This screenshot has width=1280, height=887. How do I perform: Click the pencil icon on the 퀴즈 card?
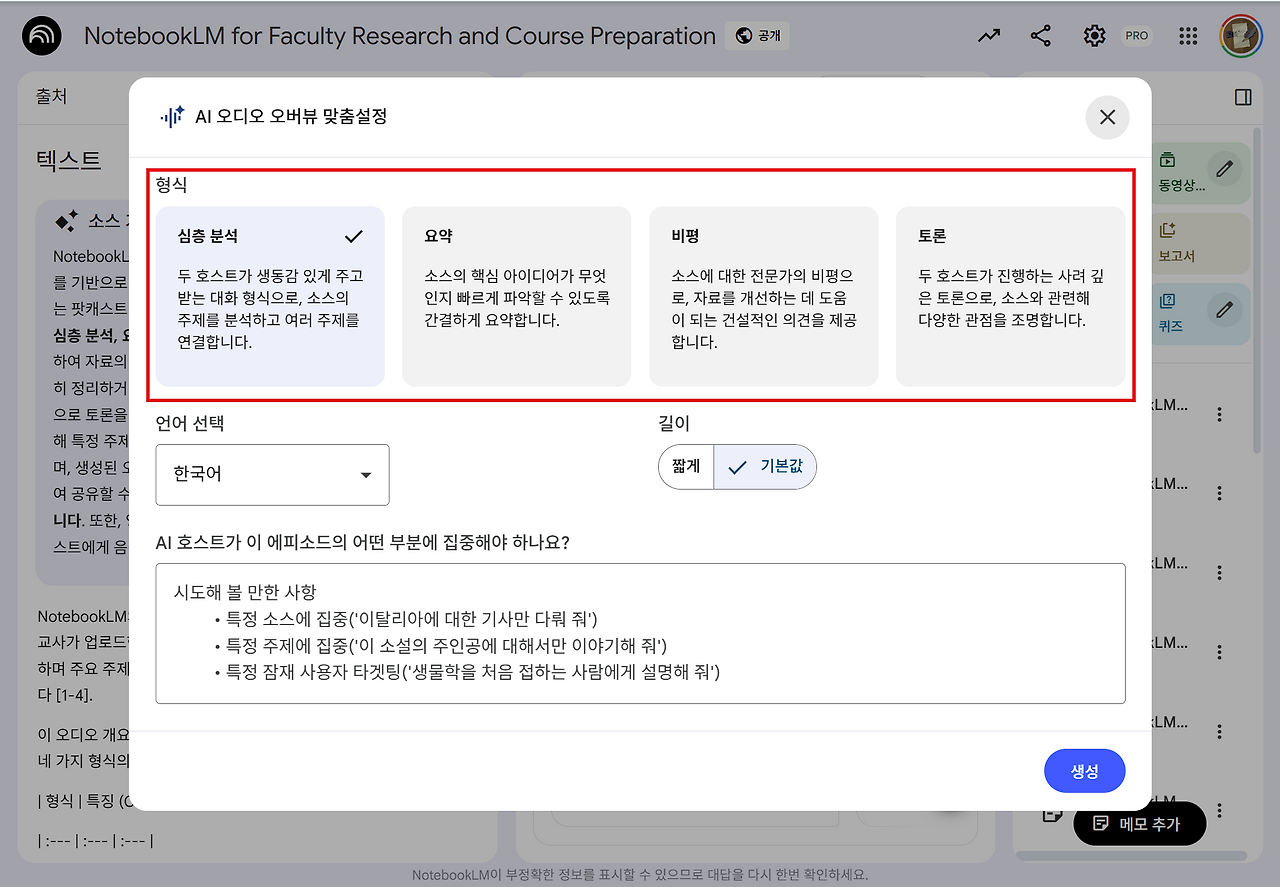coord(1224,309)
